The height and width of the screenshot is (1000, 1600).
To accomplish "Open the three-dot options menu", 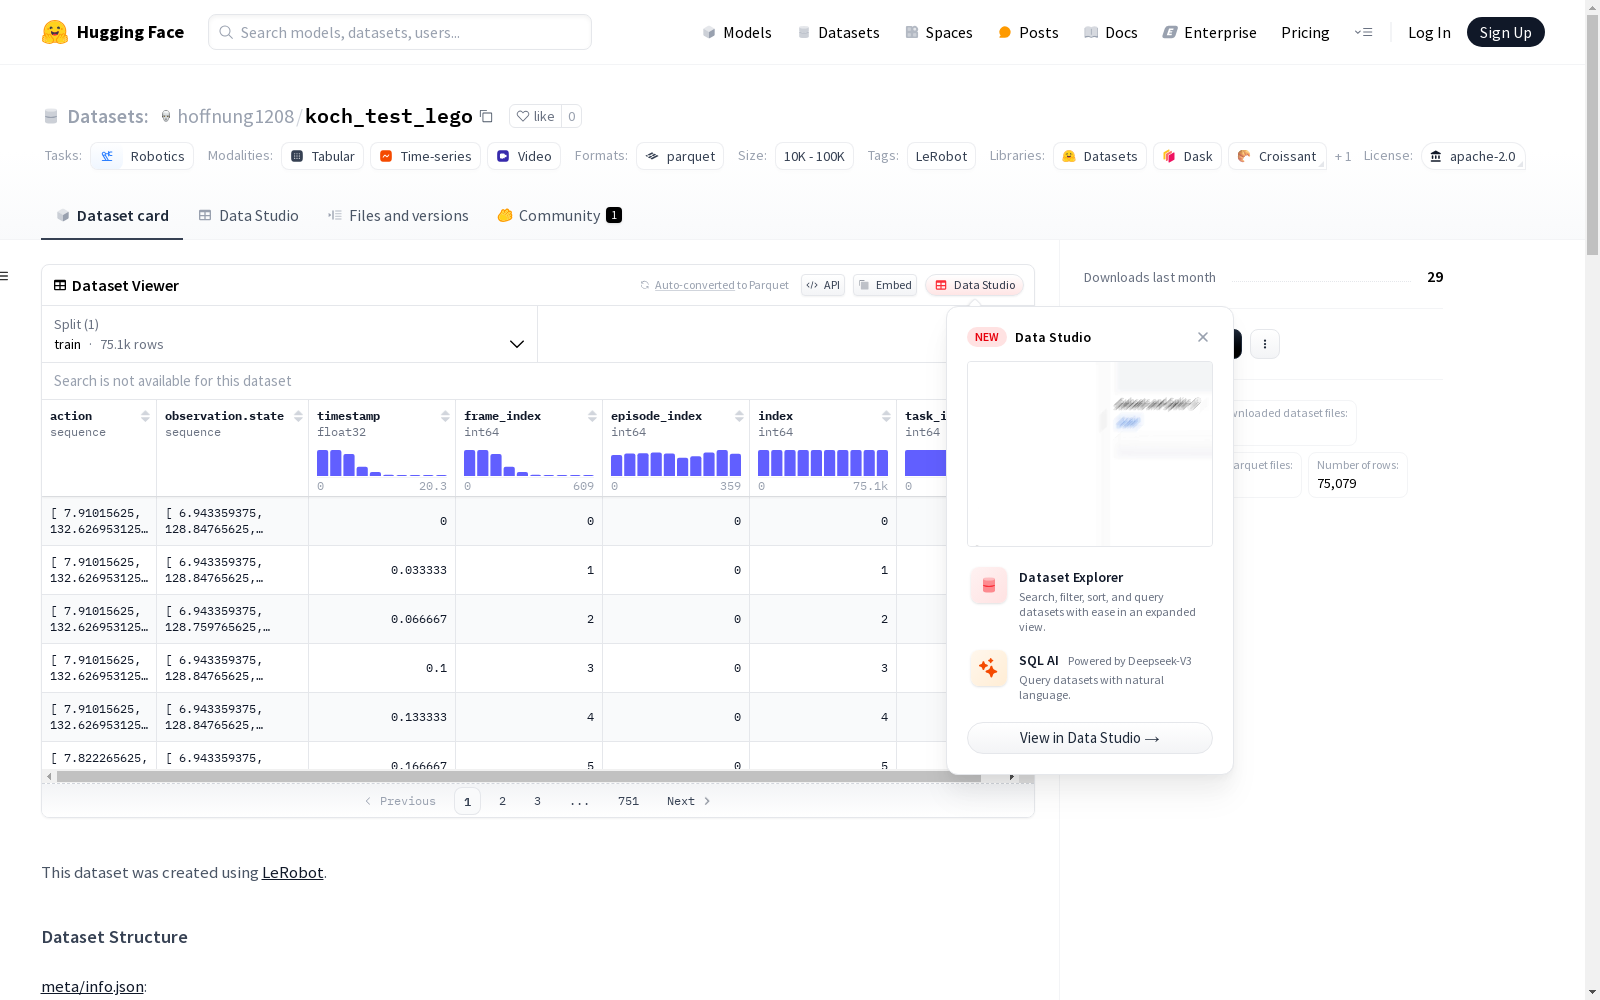I will pyautogui.click(x=1265, y=344).
